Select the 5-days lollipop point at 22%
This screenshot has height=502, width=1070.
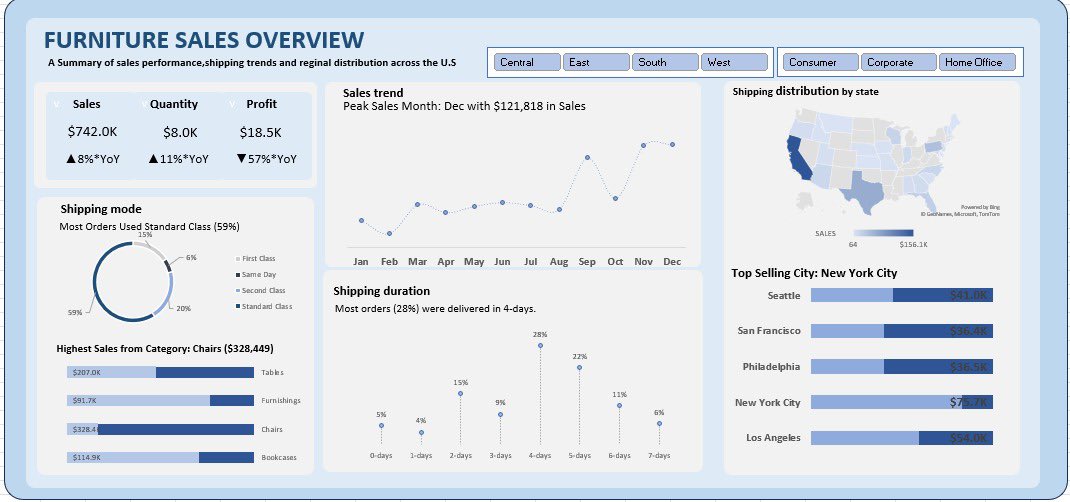(x=579, y=368)
